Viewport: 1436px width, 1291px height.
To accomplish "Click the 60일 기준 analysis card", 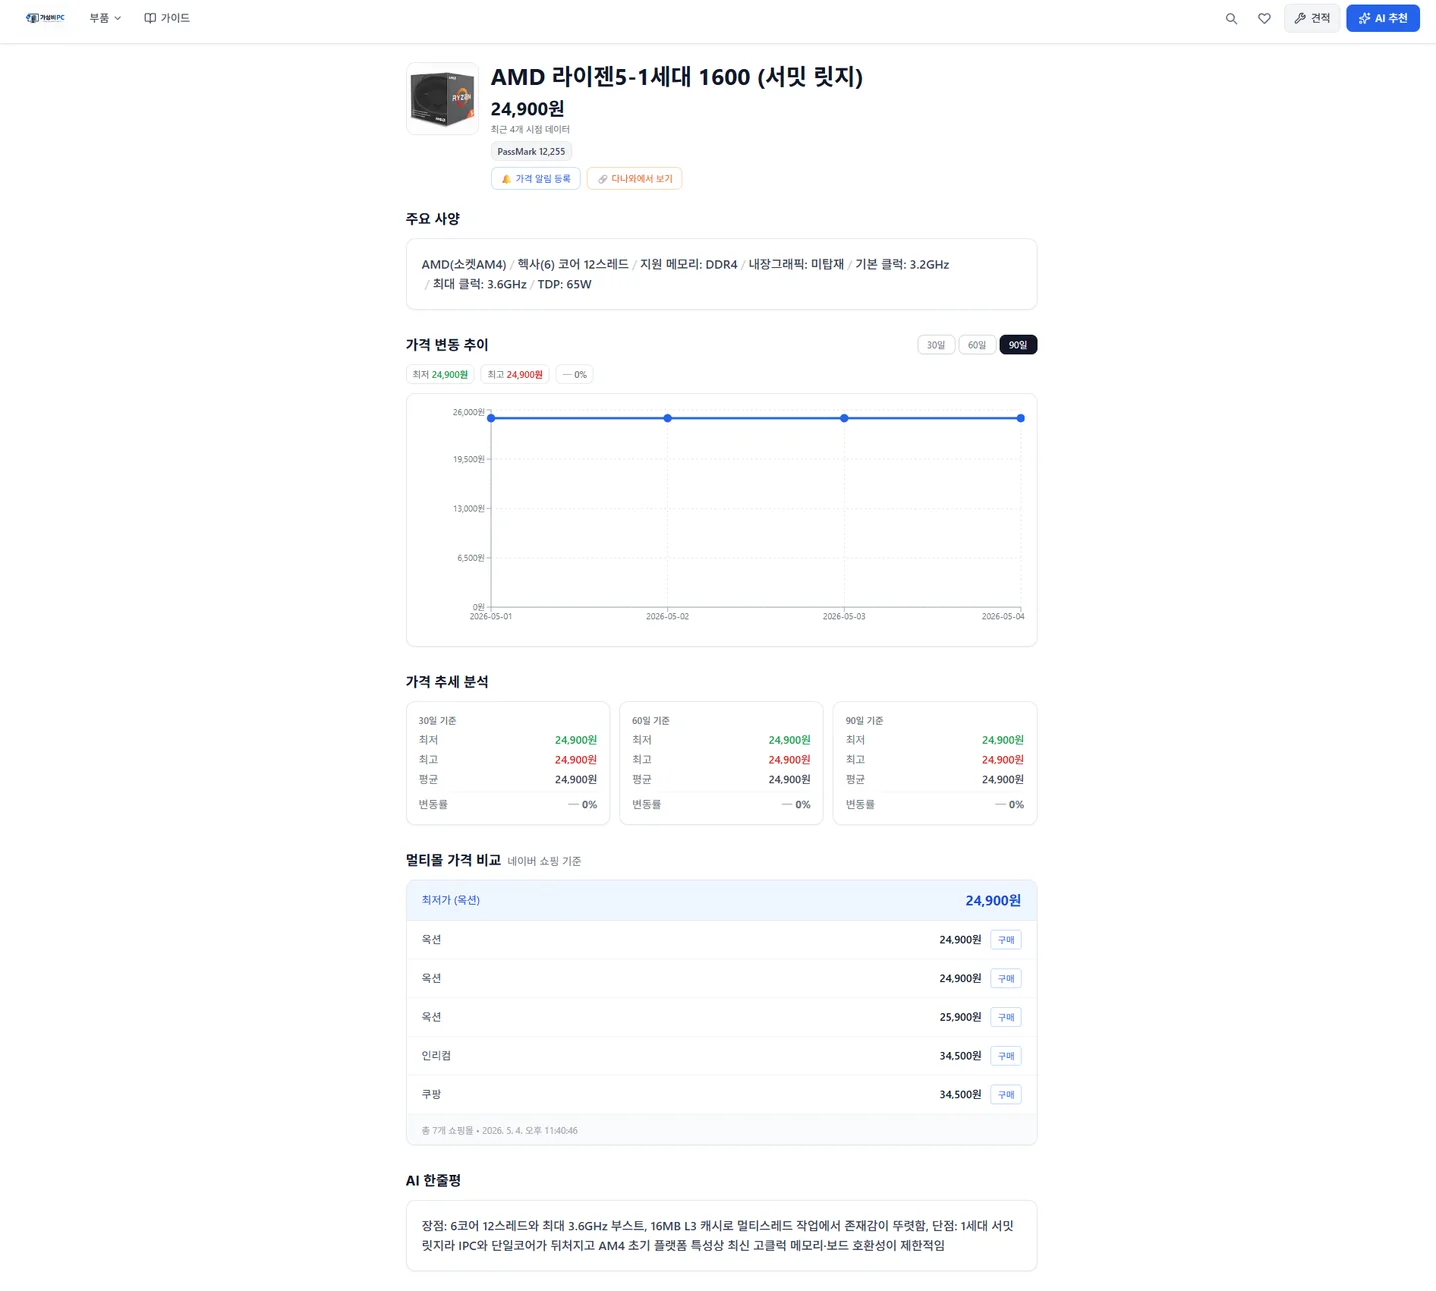I will (x=721, y=763).
